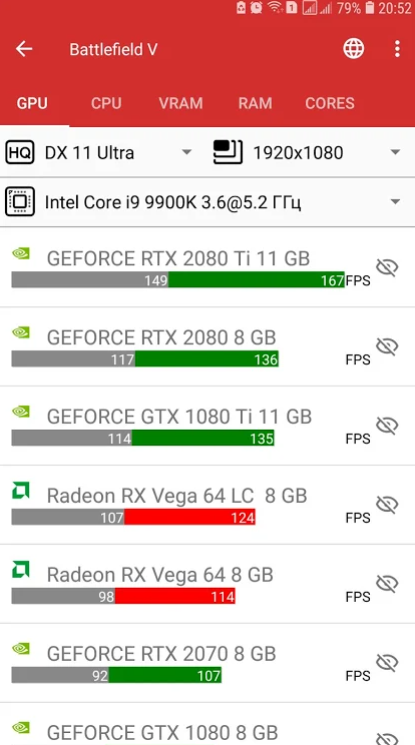Toggle visibility of GEFORCE GTX 1080 Ti
Screen dimensions: 415x745
387,426
